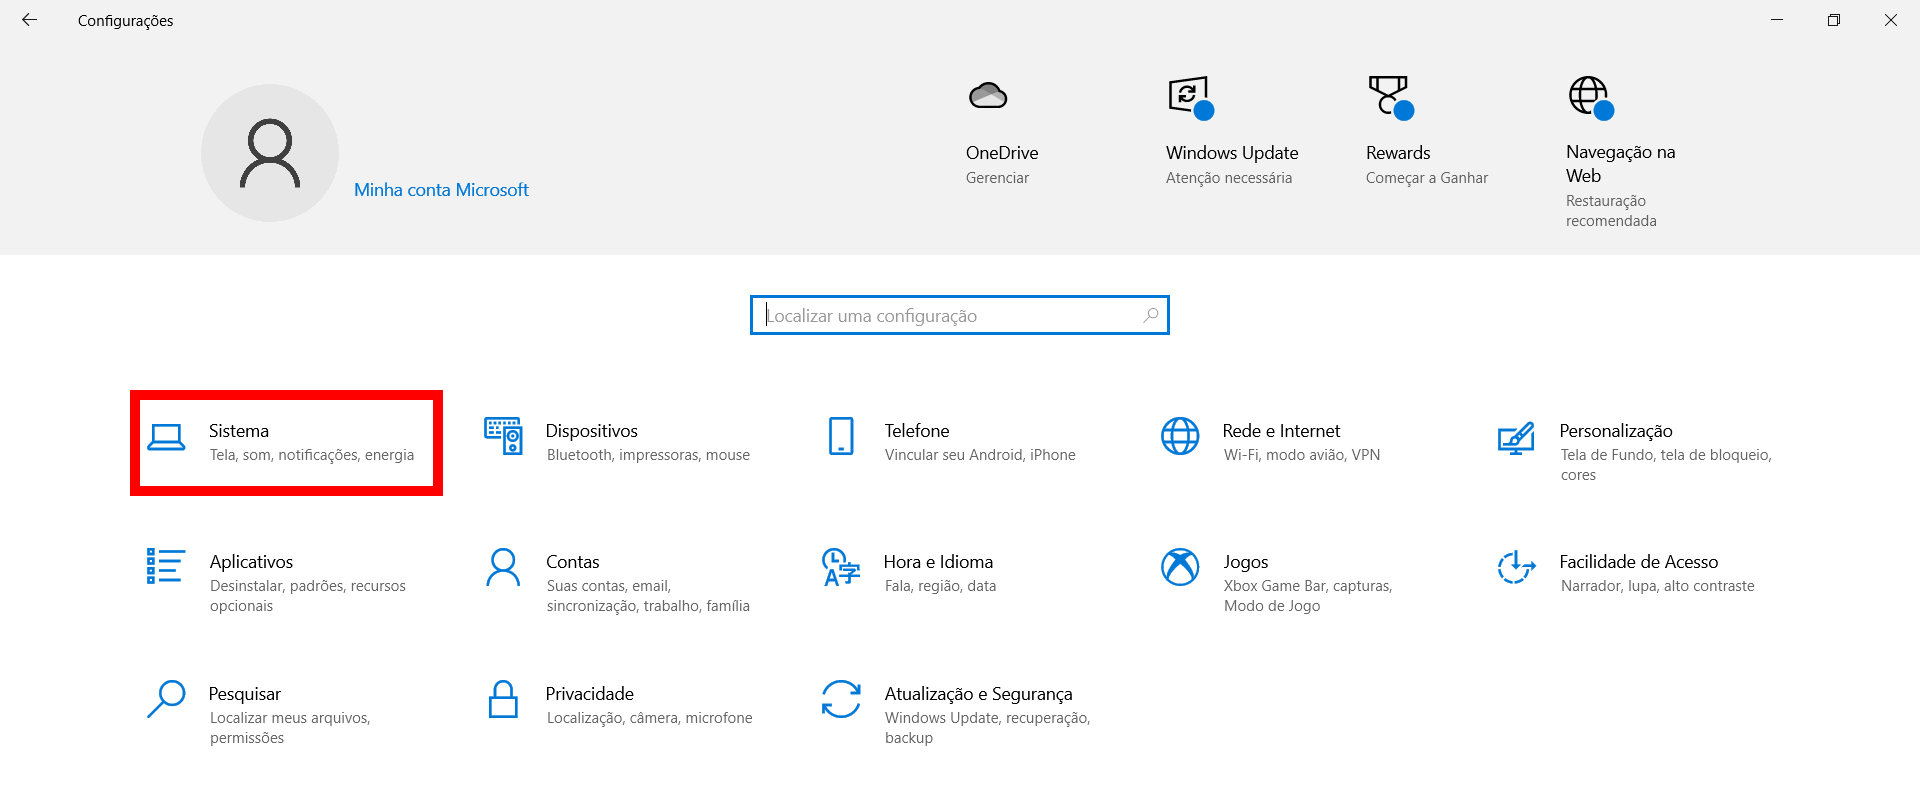
Task: Click the back arrow next to Configurações
Action: click(29, 20)
